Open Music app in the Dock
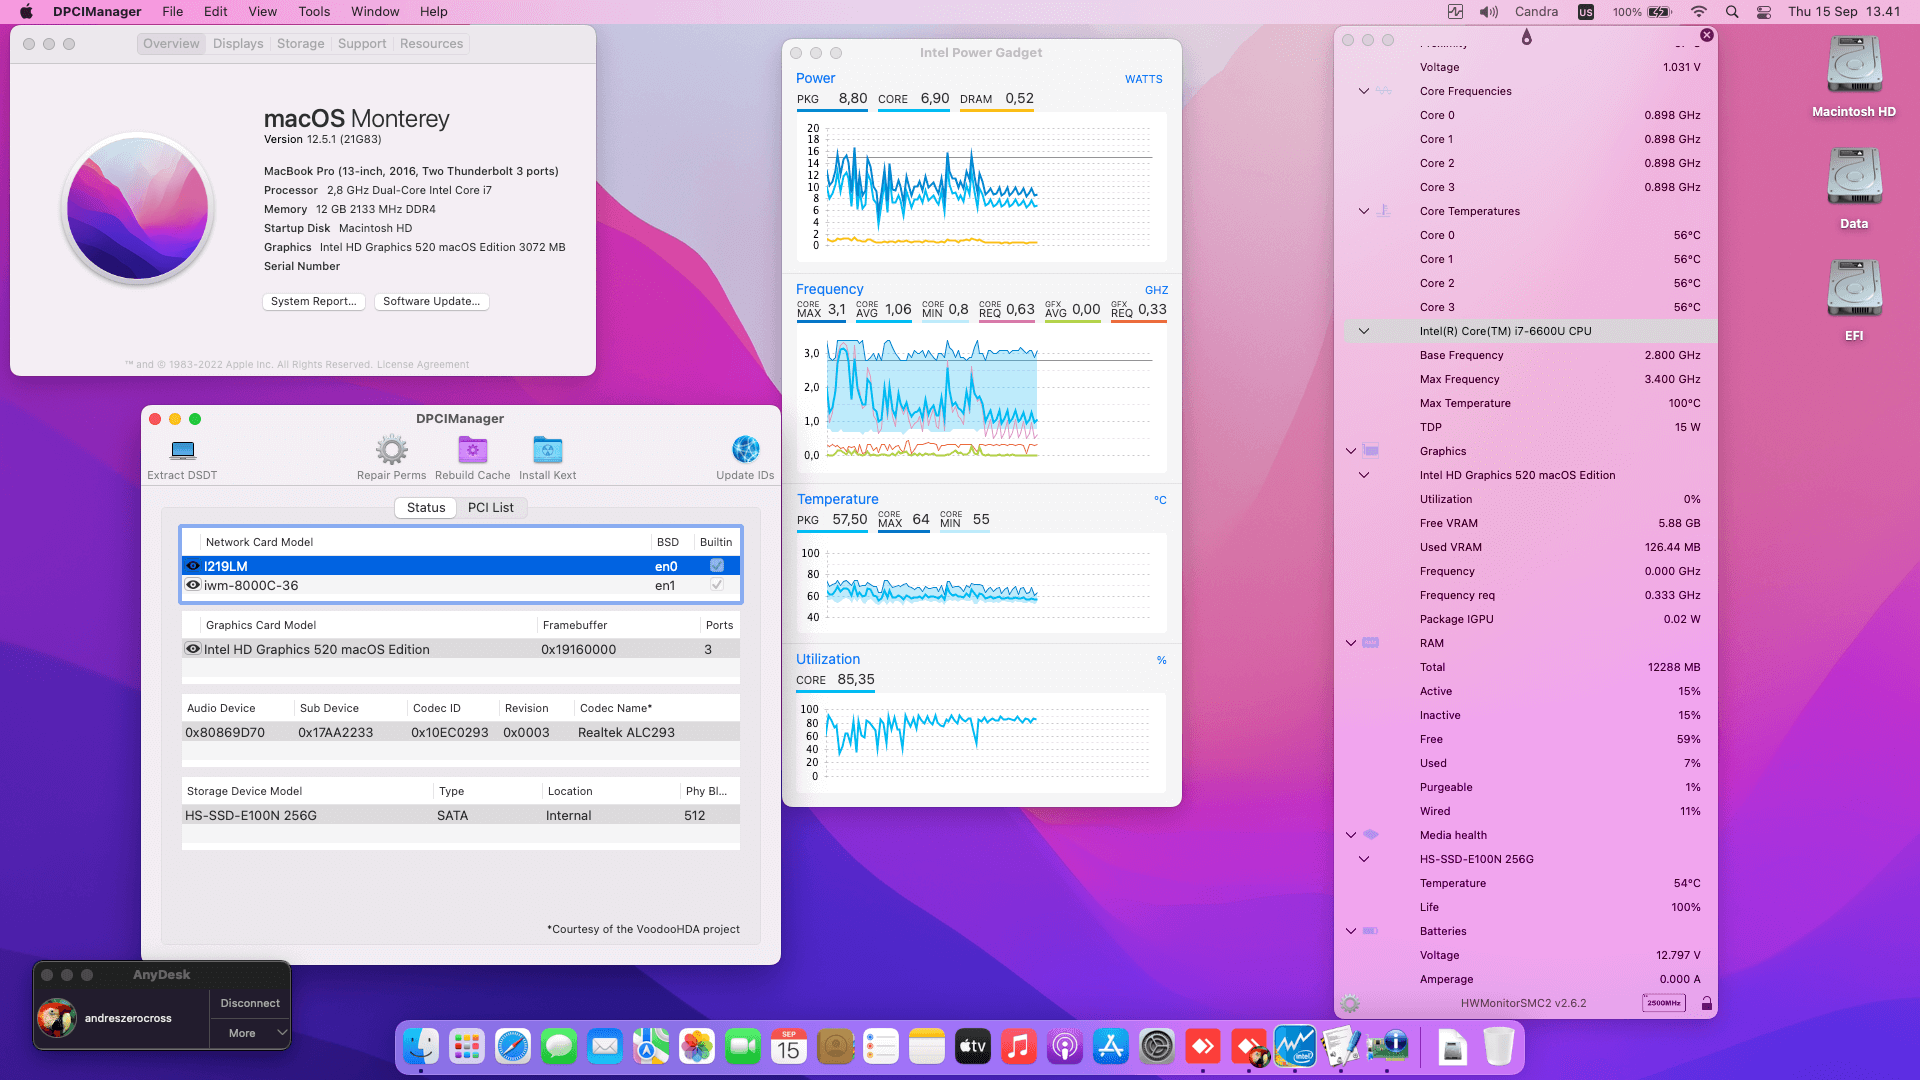Viewport: 1920px width, 1080px height. [1019, 1047]
